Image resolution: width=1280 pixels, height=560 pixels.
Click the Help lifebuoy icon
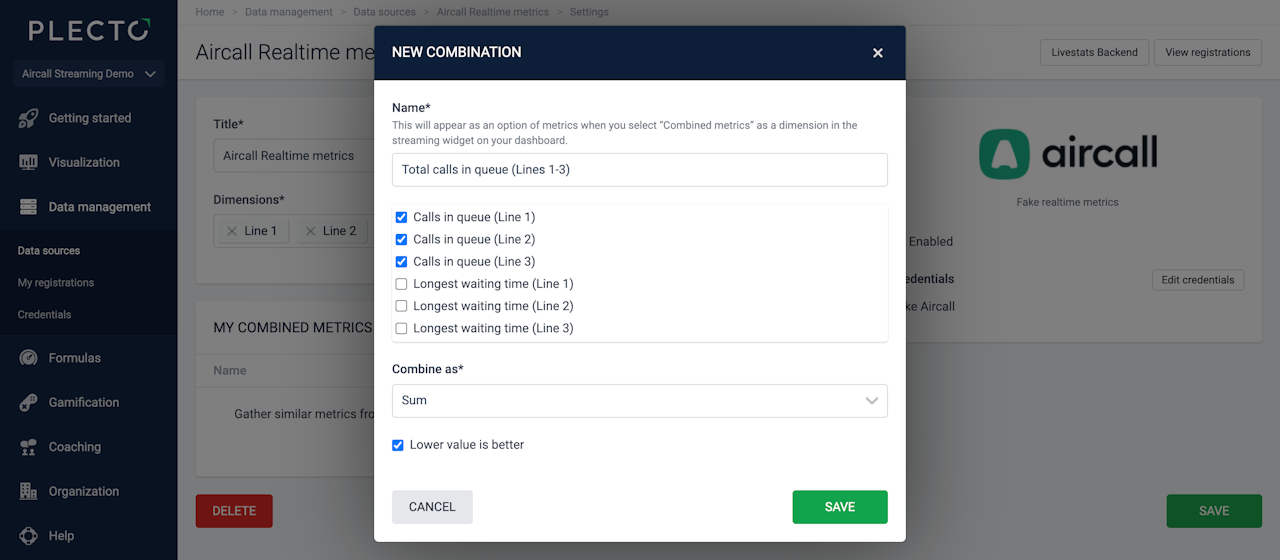coord(28,536)
